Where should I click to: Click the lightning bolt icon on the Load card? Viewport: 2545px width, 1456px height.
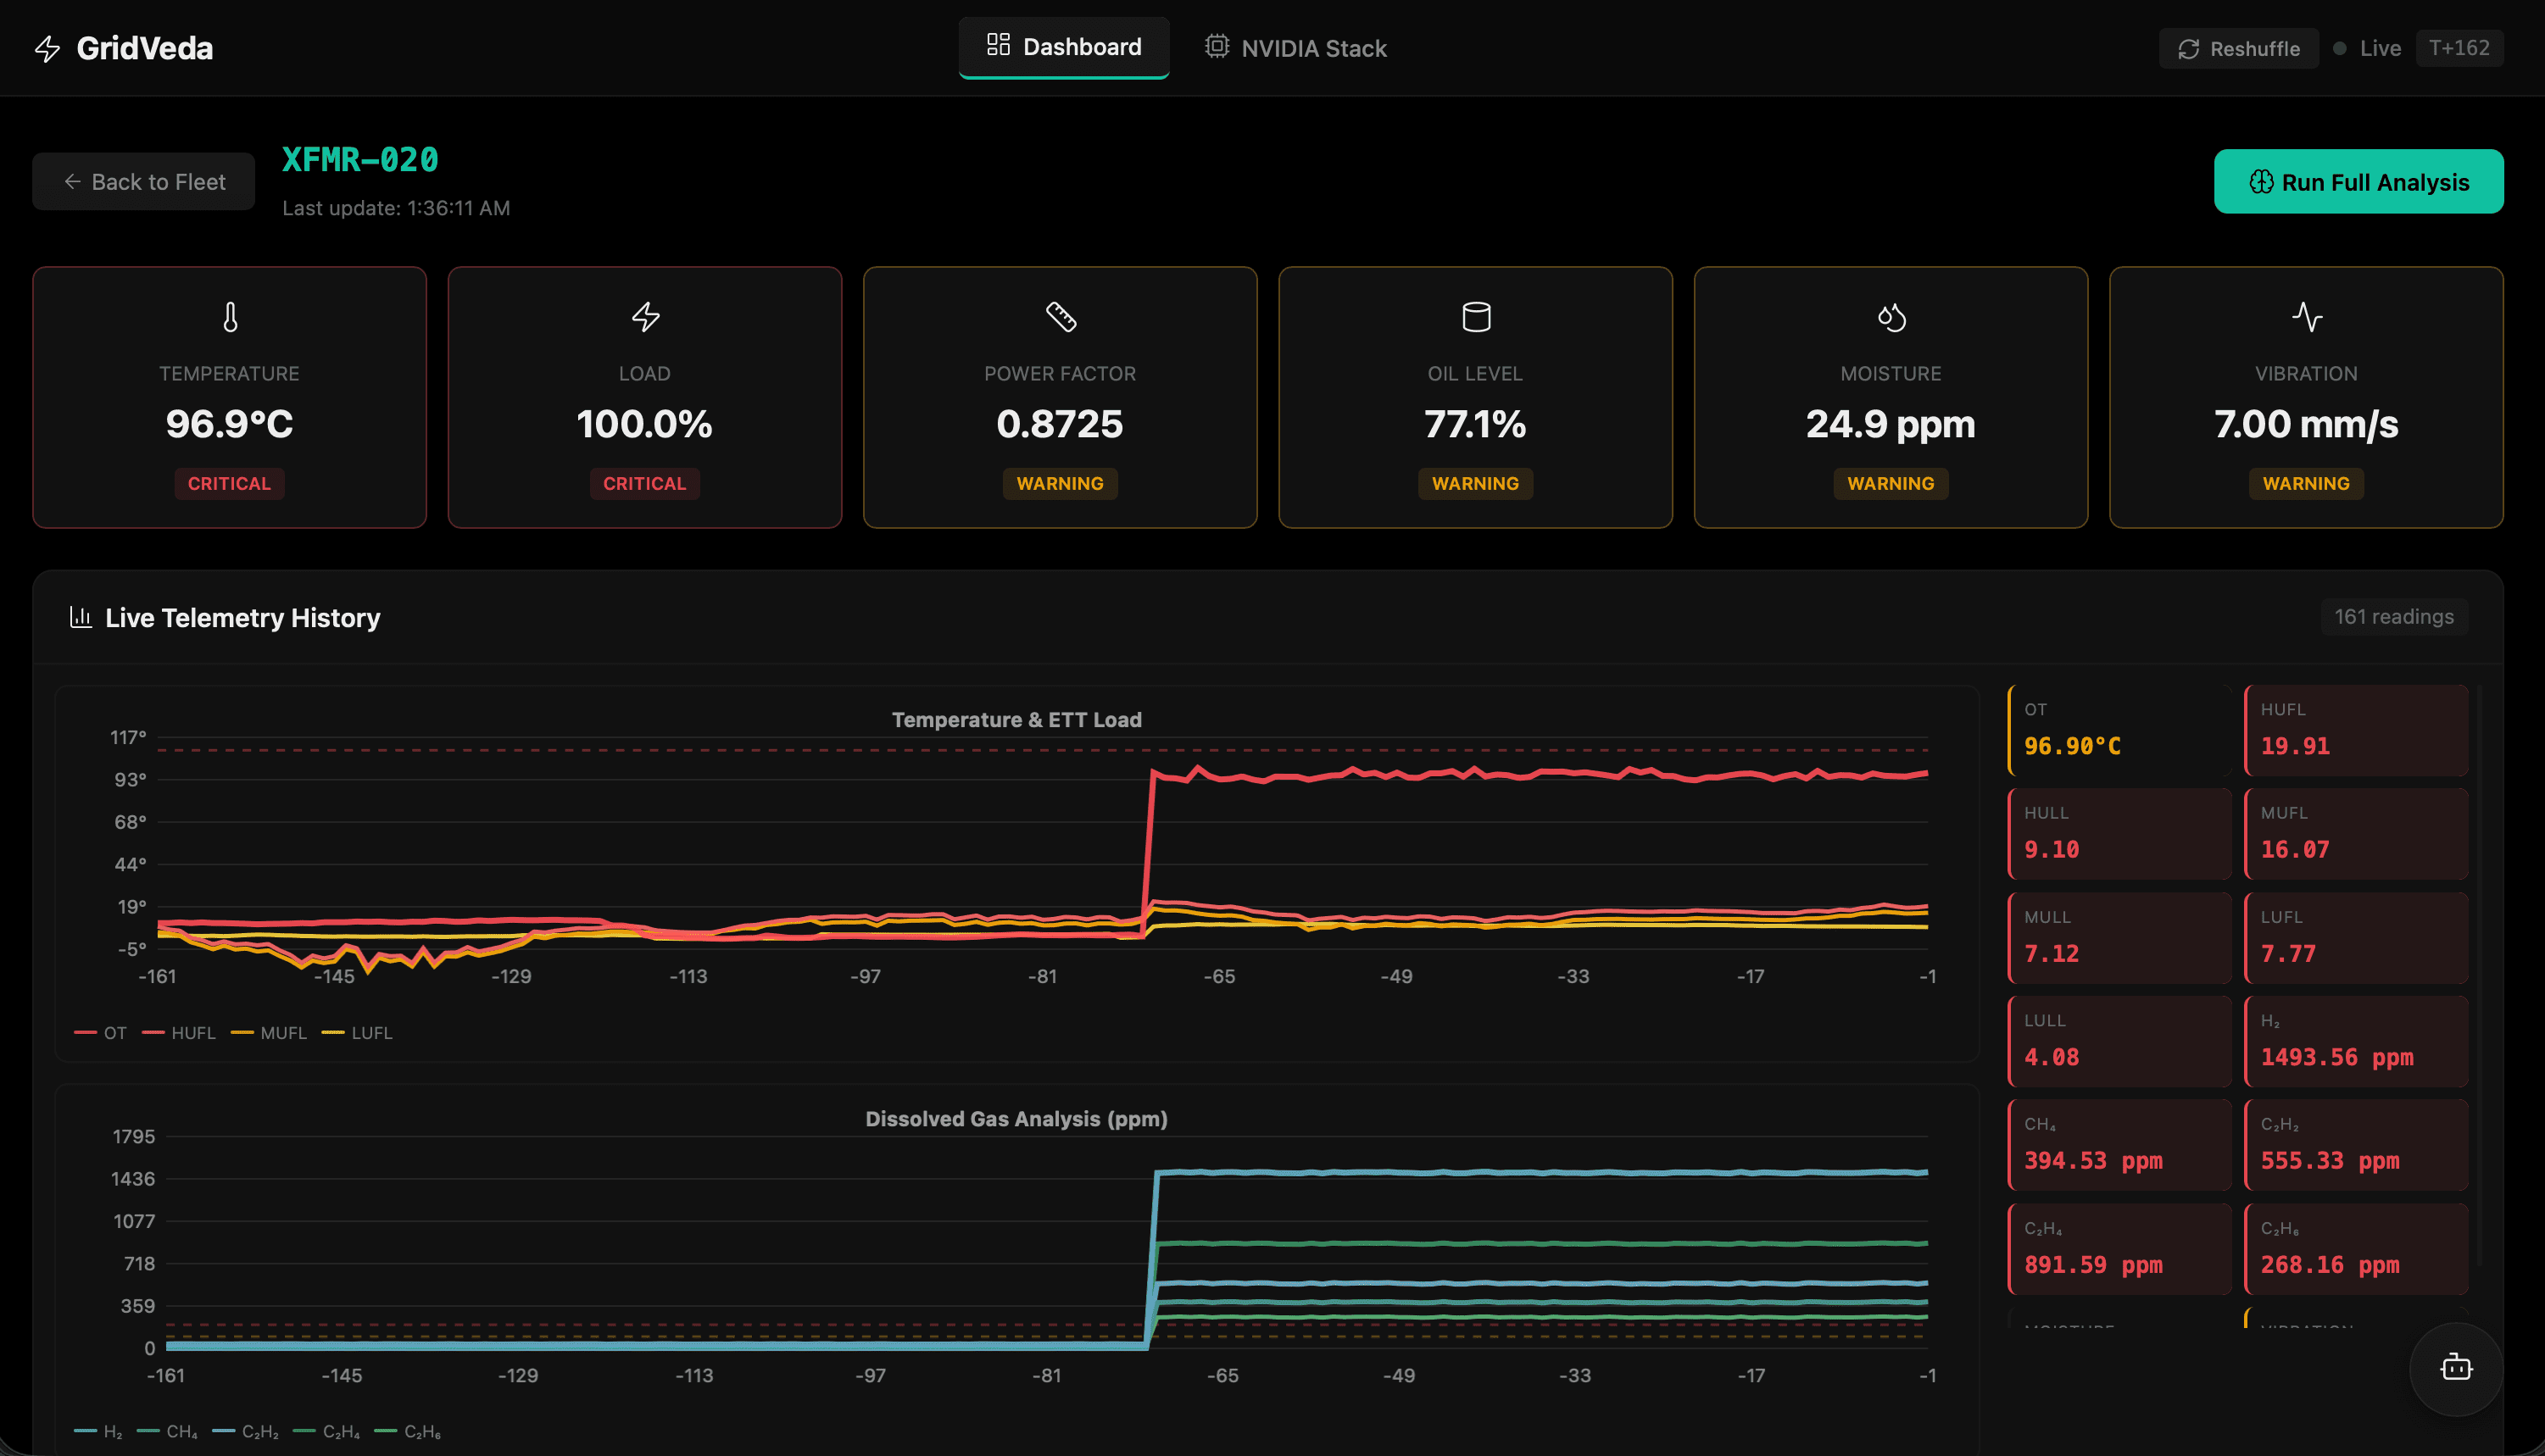pyautogui.click(x=645, y=318)
